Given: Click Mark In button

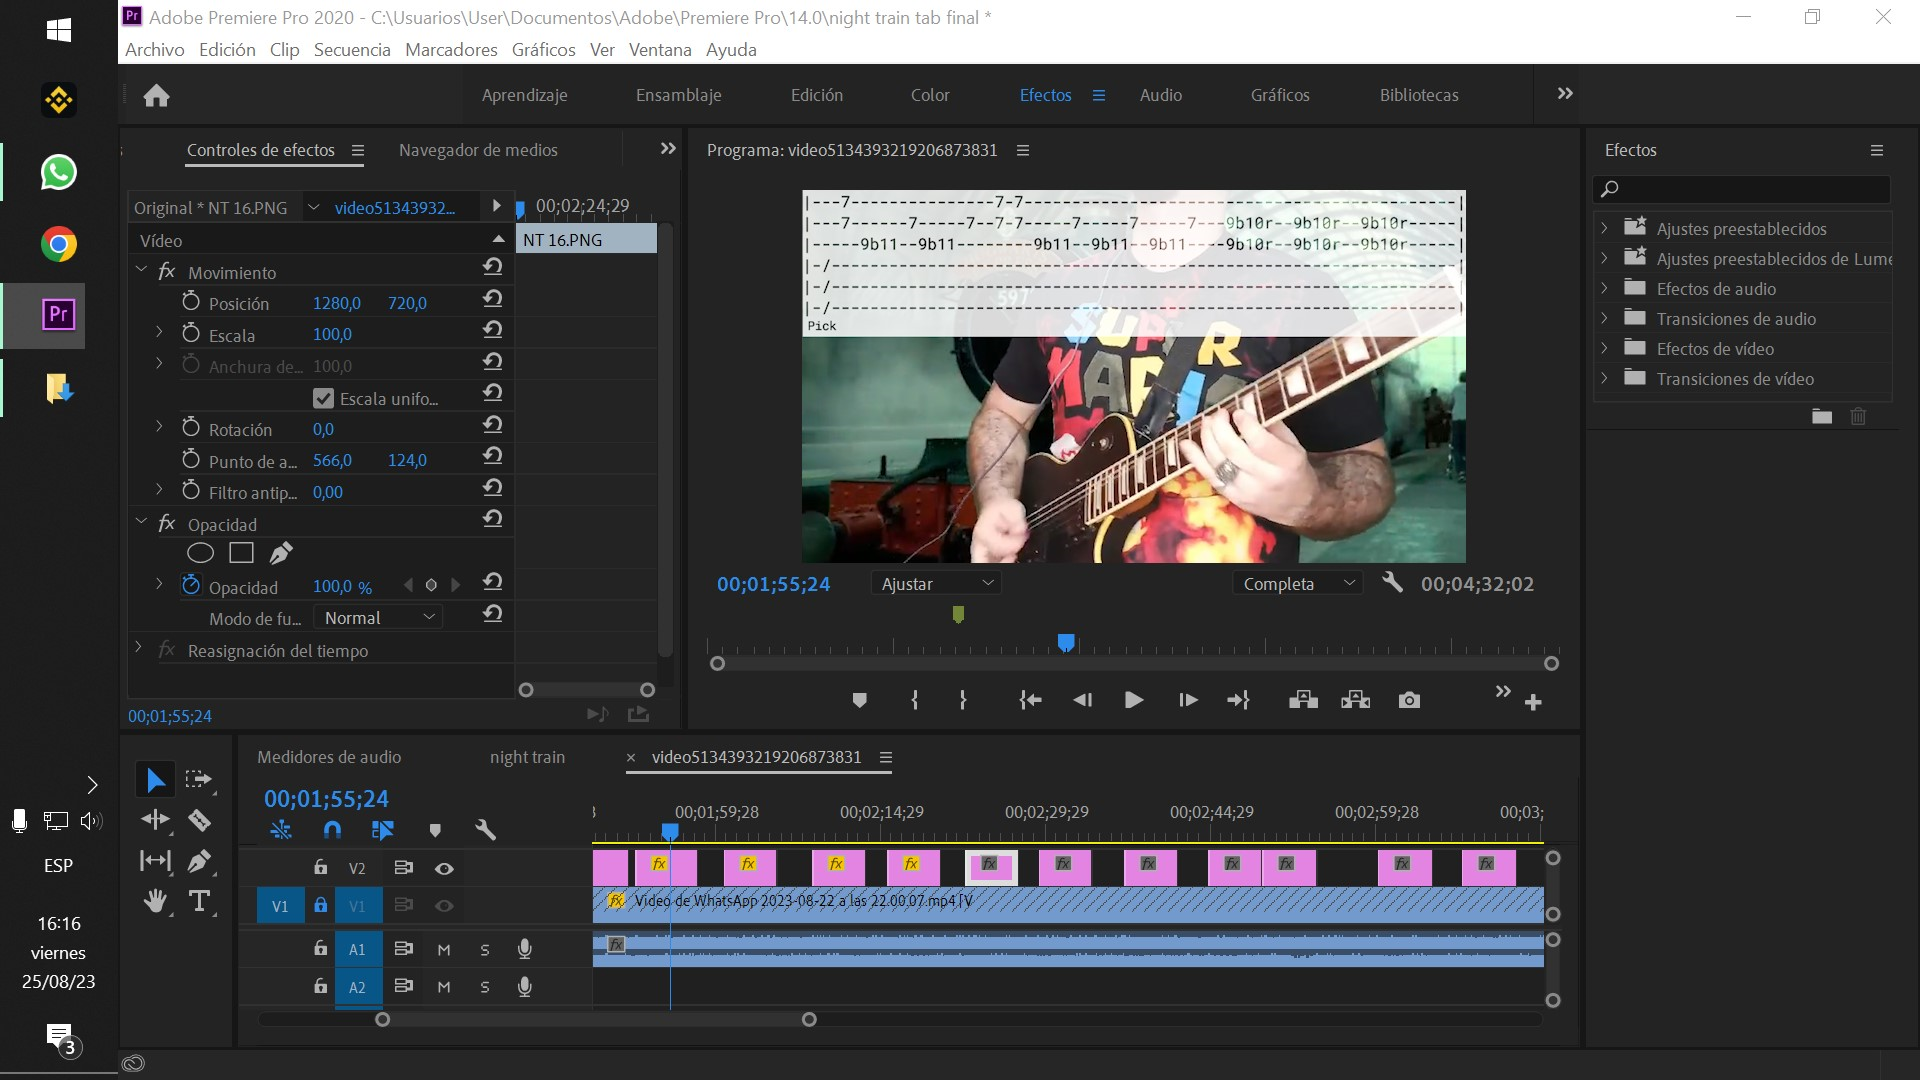Looking at the screenshot, I should click(915, 700).
